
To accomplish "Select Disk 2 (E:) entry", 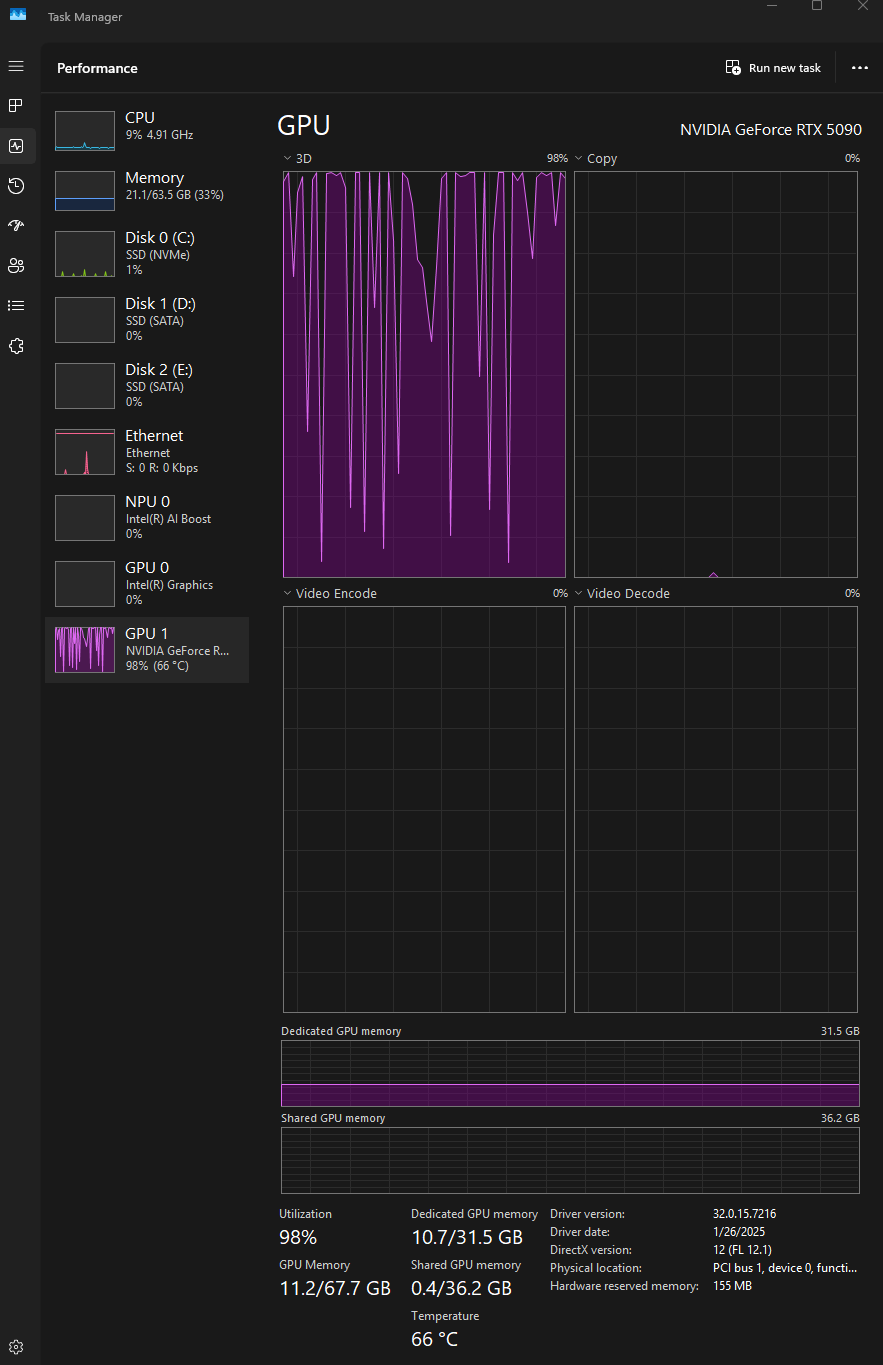I will (147, 385).
